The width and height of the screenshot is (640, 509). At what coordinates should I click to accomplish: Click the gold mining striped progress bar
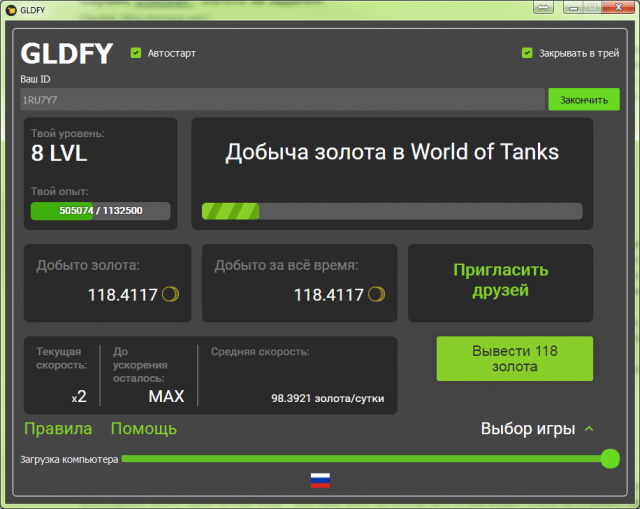(392, 211)
